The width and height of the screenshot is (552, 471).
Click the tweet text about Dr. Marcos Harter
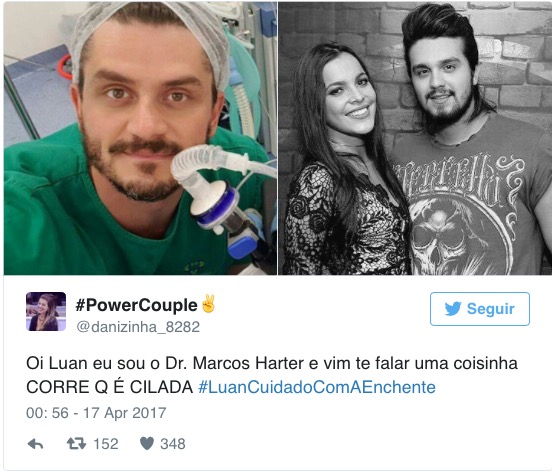272,375
